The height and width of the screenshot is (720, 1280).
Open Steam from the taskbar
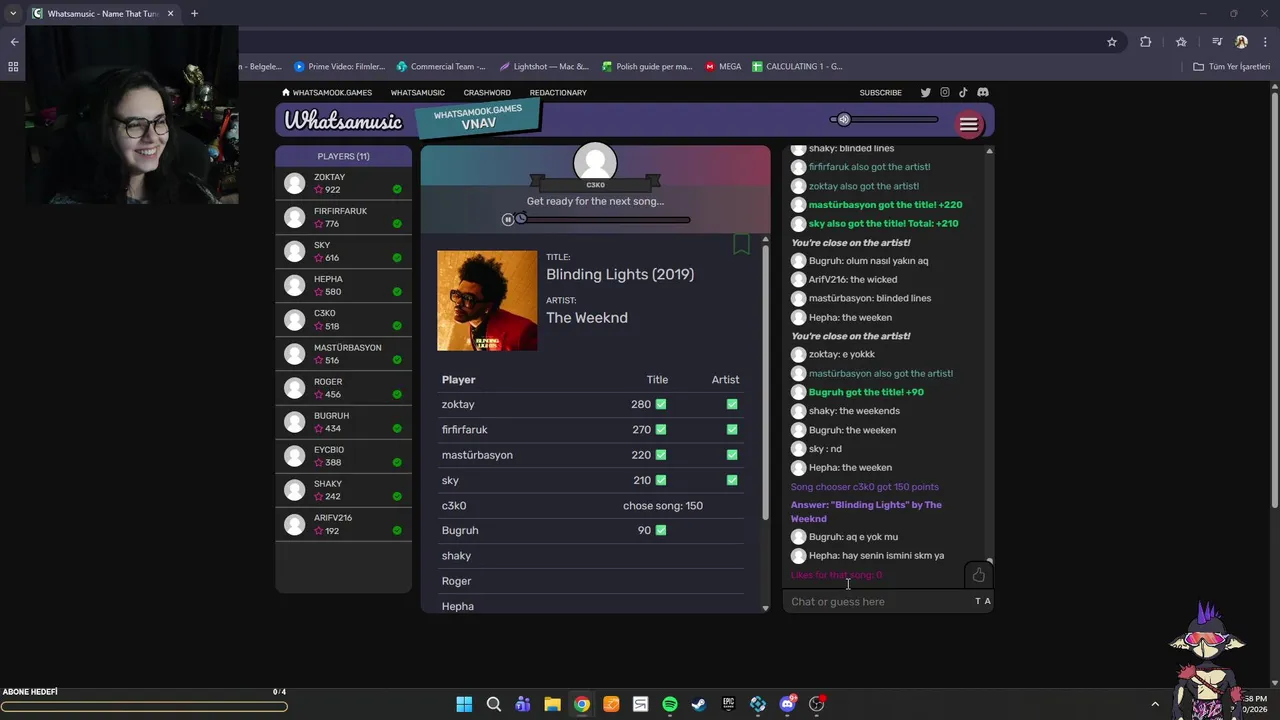[x=699, y=704]
